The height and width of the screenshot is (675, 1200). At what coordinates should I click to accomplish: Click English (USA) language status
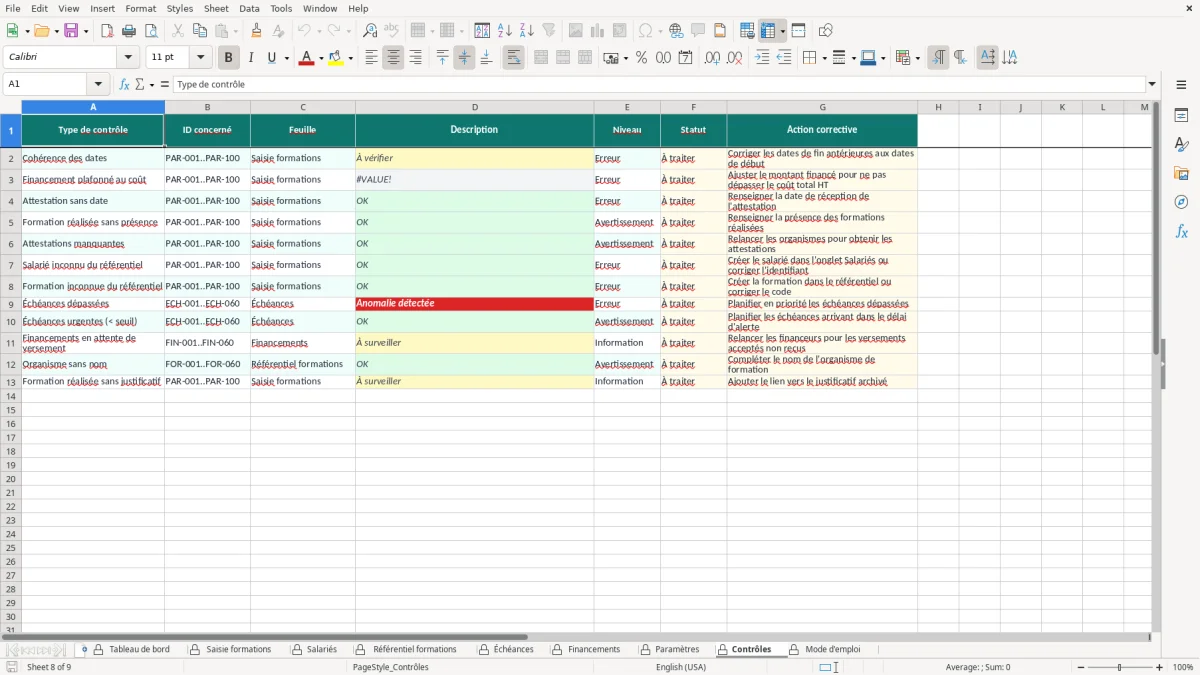[x=681, y=667]
